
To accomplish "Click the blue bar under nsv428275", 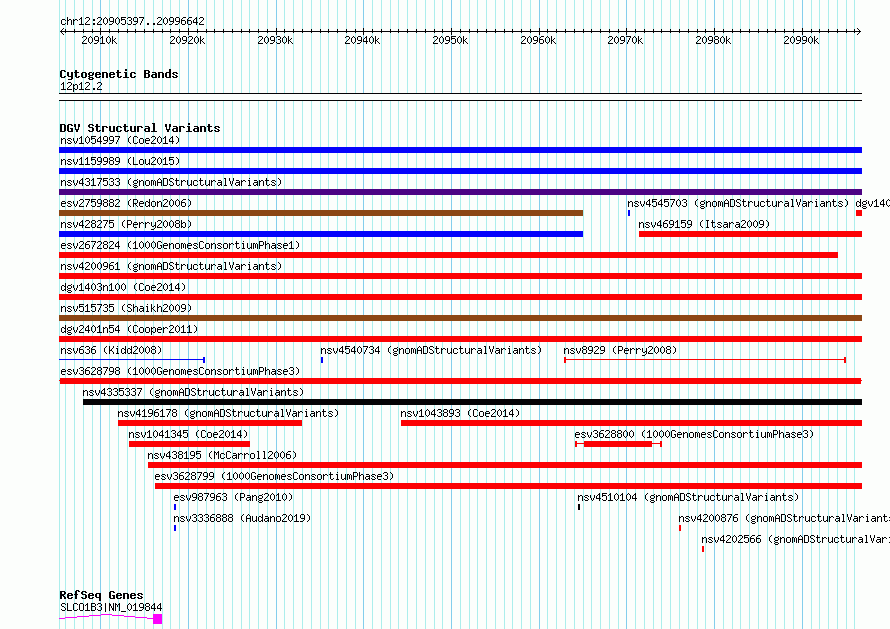I will coord(321,234).
